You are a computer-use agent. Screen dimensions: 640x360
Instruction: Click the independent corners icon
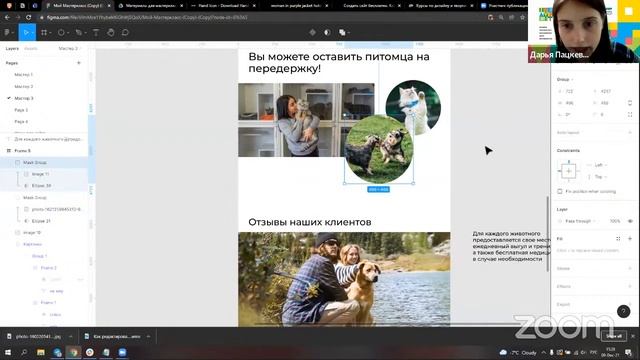[x=630, y=115]
